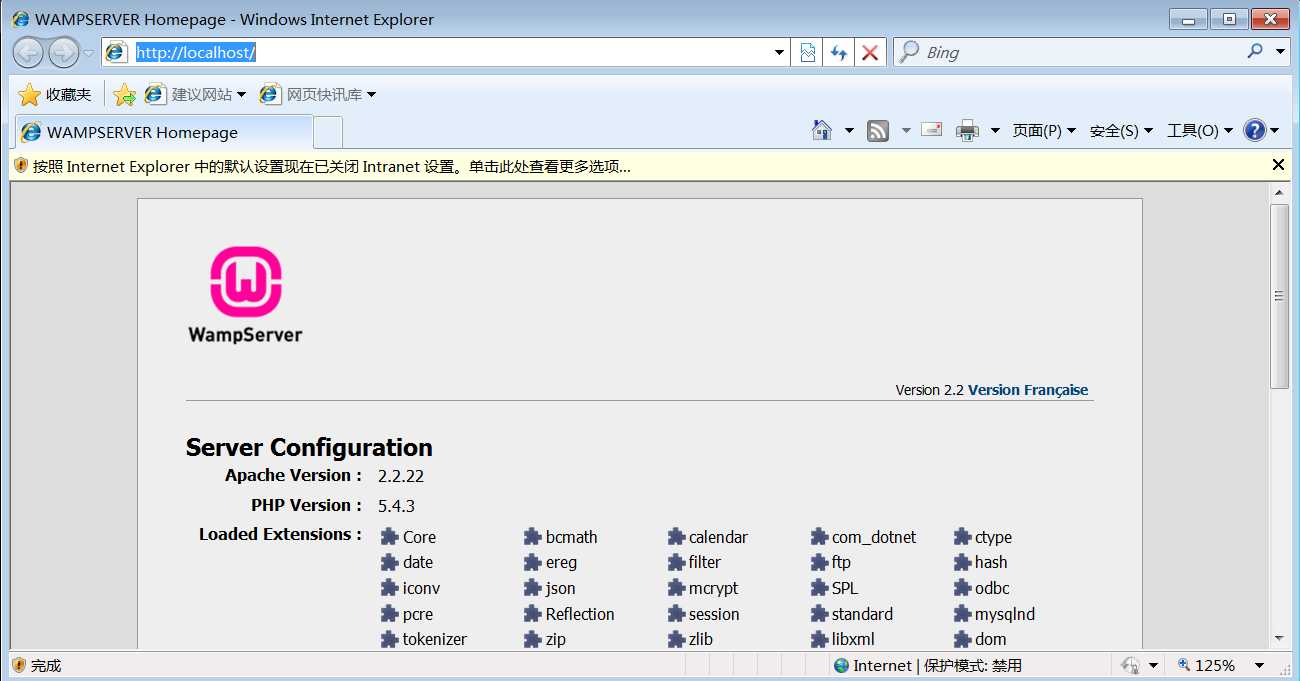Click the Add to Favorites Bar star icon
Screen dimensions: 1300x681
pyautogui.click(x=124, y=94)
